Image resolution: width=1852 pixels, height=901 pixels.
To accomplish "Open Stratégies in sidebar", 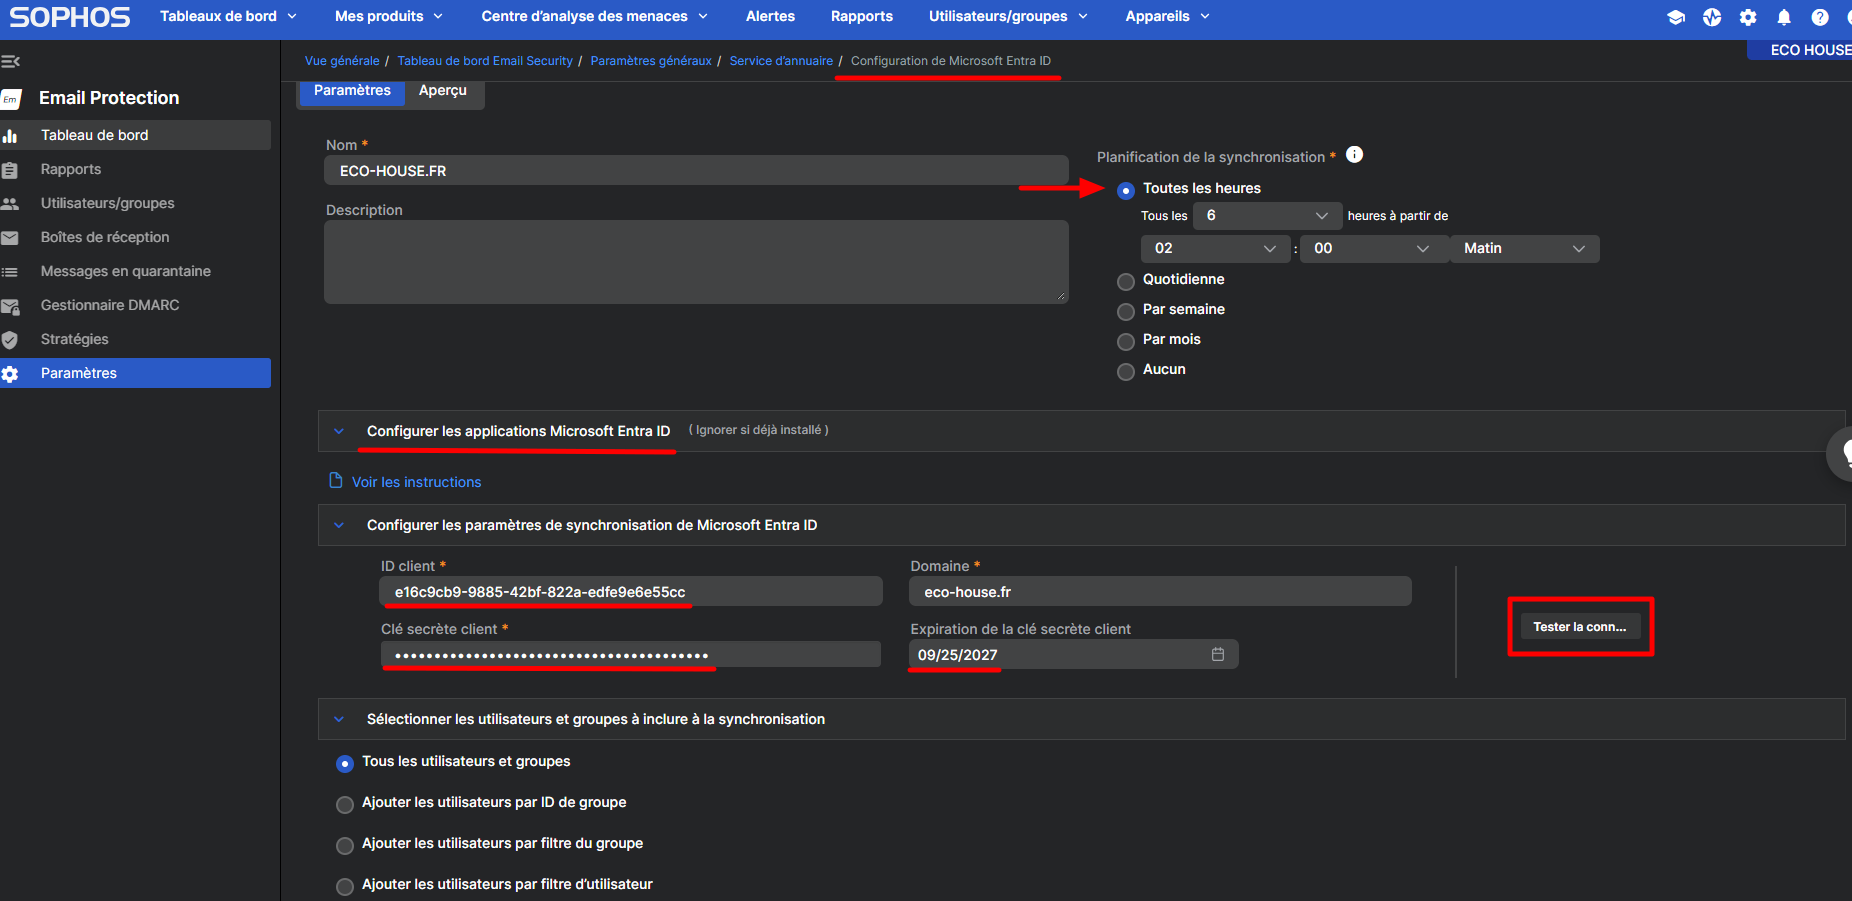I will (x=75, y=339).
